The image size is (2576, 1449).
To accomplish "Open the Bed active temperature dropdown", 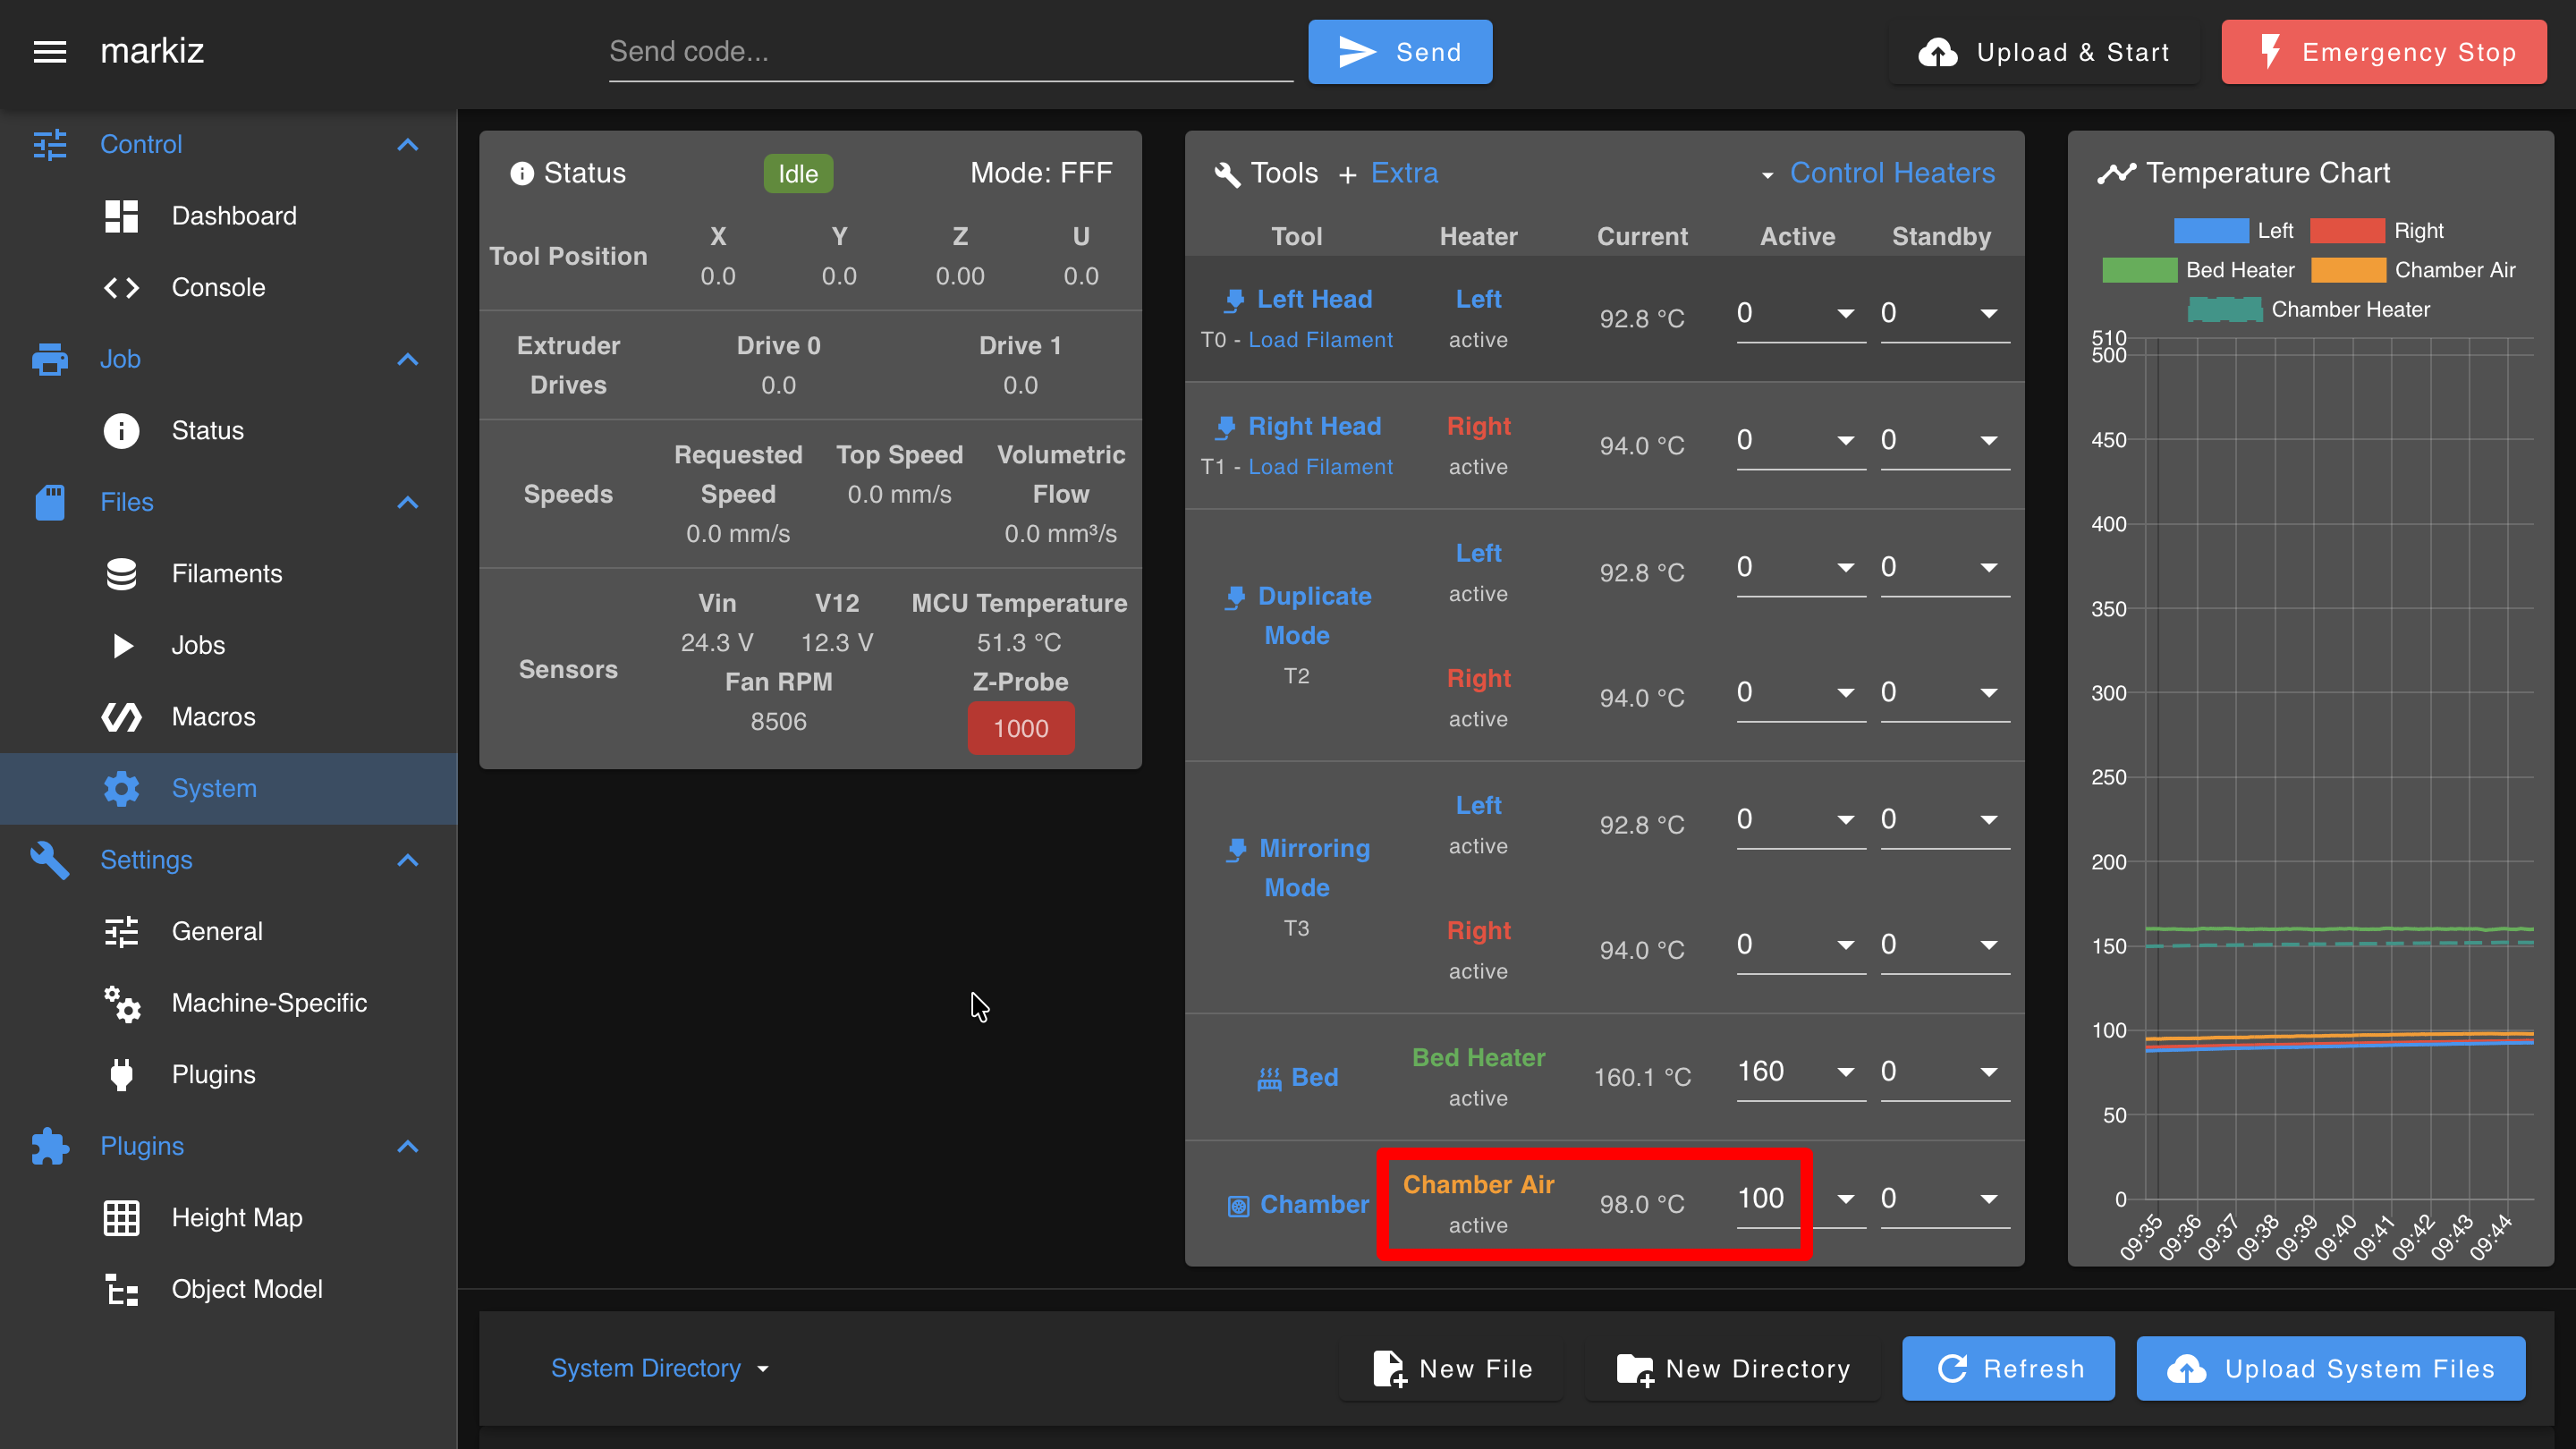I will pos(1845,1072).
